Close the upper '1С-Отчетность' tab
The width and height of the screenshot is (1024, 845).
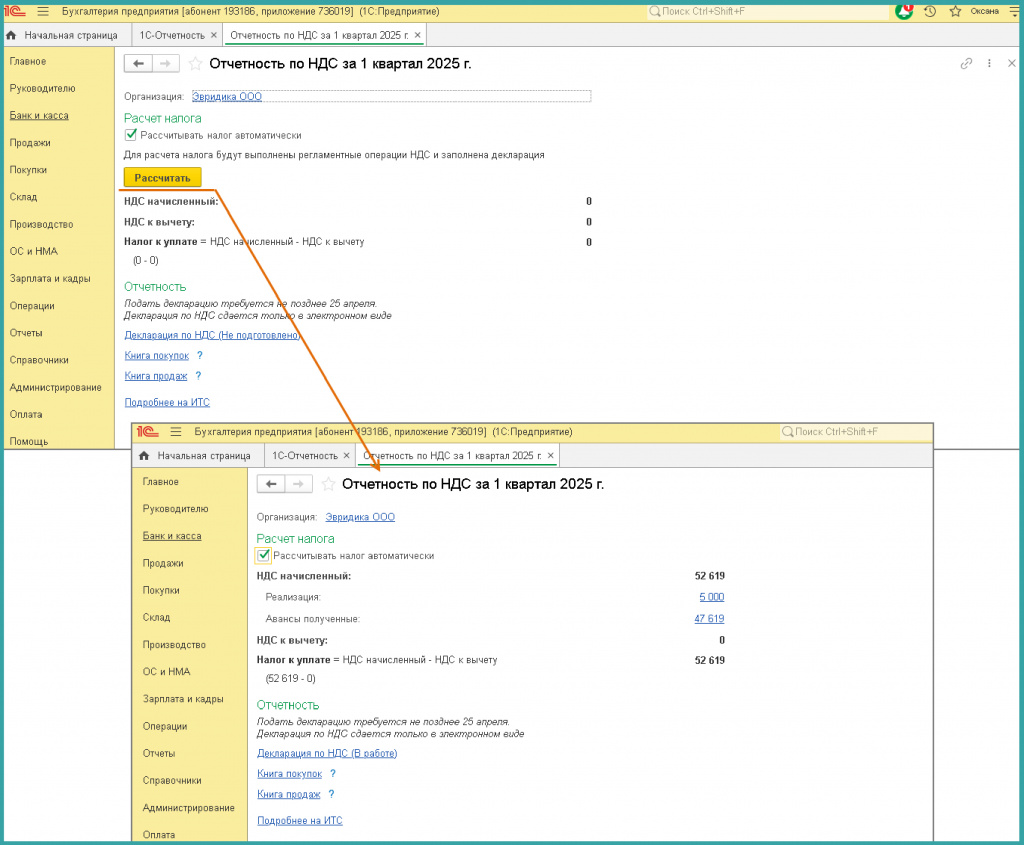tap(214, 35)
